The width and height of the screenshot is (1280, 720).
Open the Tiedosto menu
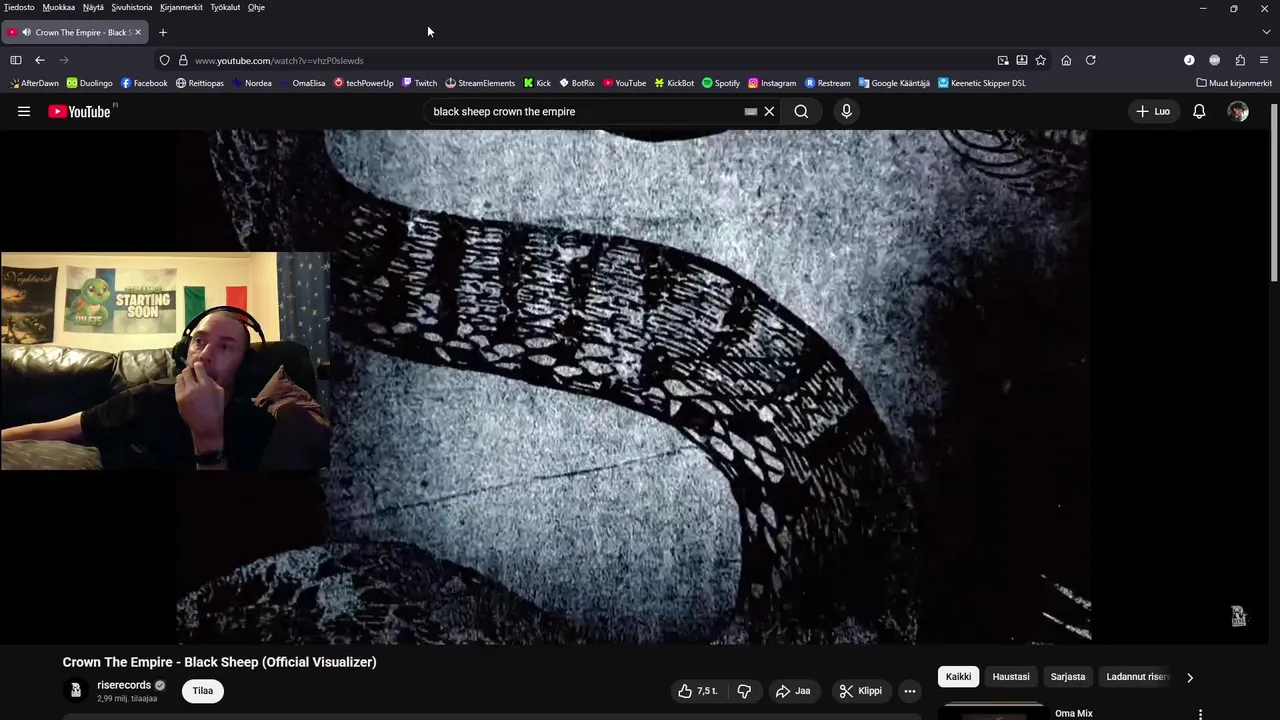click(19, 7)
